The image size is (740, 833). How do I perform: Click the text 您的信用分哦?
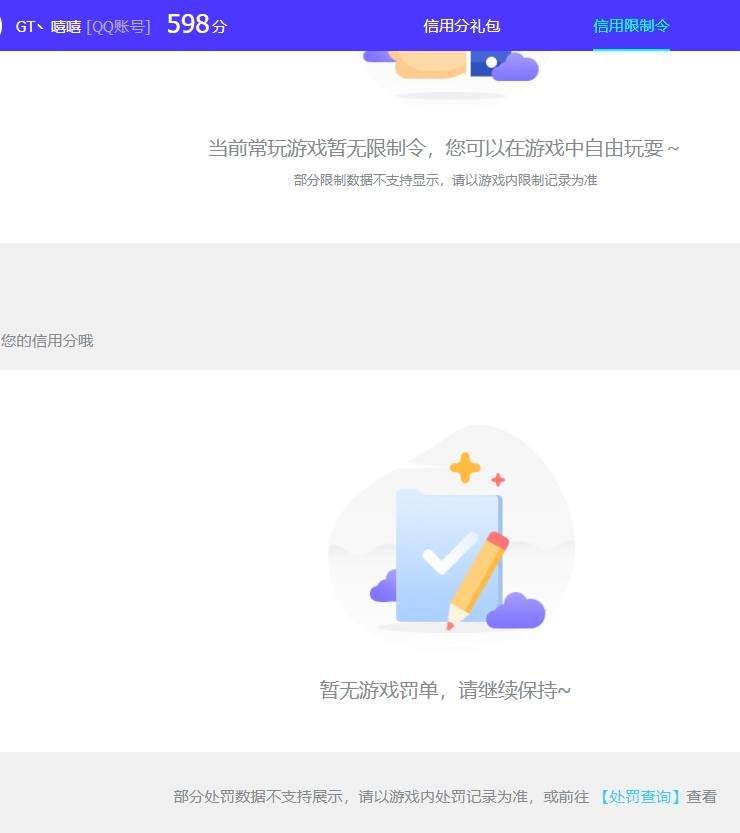pos(47,341)
